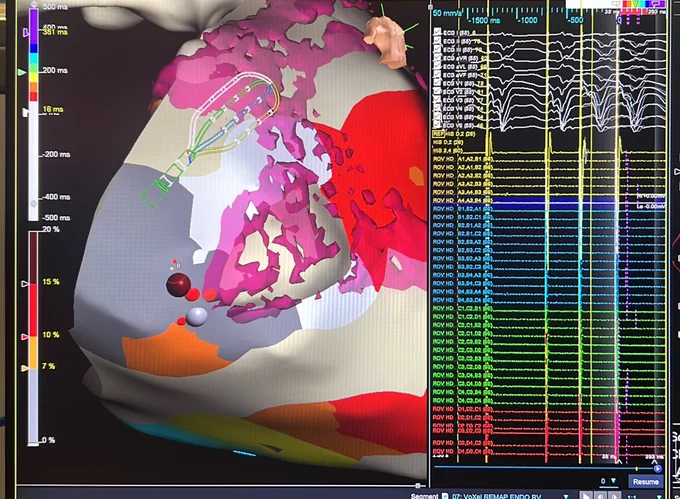Viewport: 680px width, 499px height.
Task: Select the 10 % threshold handle
Action: [25, 336]
